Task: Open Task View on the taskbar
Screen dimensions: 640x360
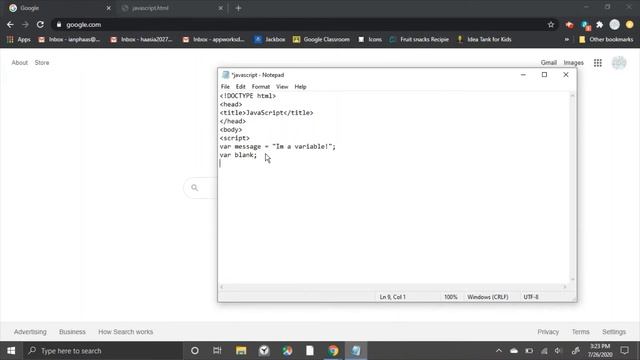Action: pos(217,351)
